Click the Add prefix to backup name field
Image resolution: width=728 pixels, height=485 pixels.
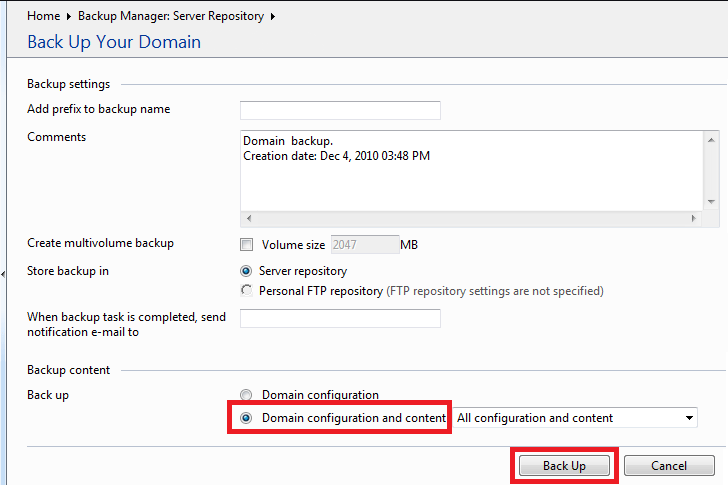[340, 110]
